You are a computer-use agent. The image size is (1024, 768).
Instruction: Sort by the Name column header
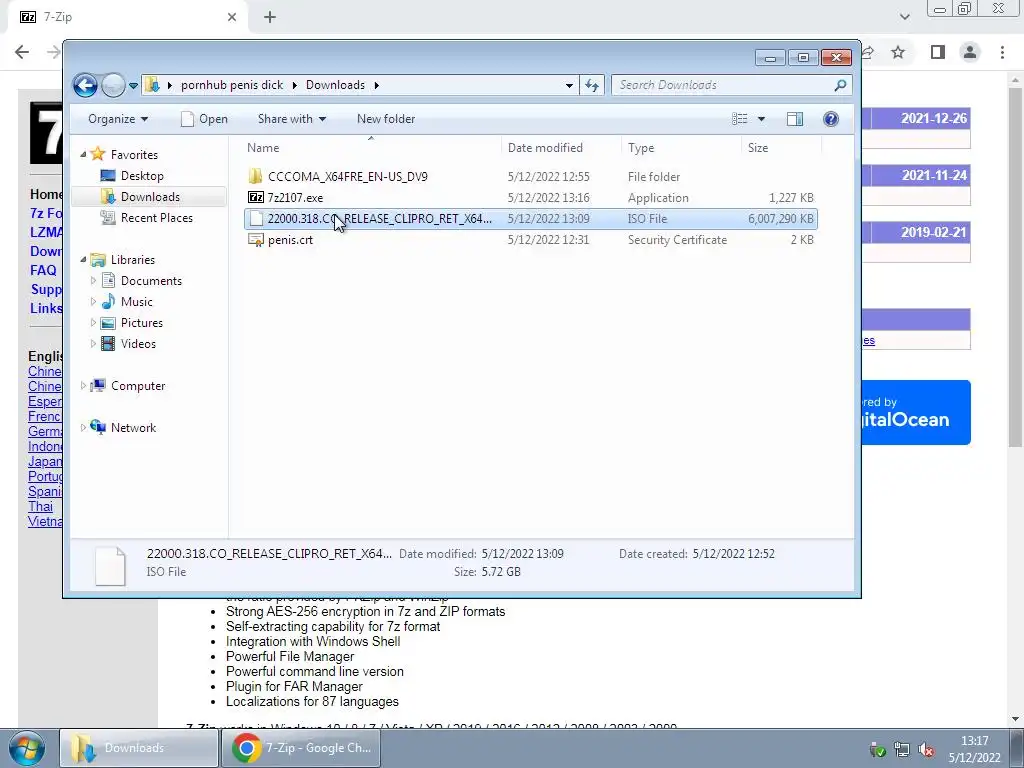click(370, 148)
